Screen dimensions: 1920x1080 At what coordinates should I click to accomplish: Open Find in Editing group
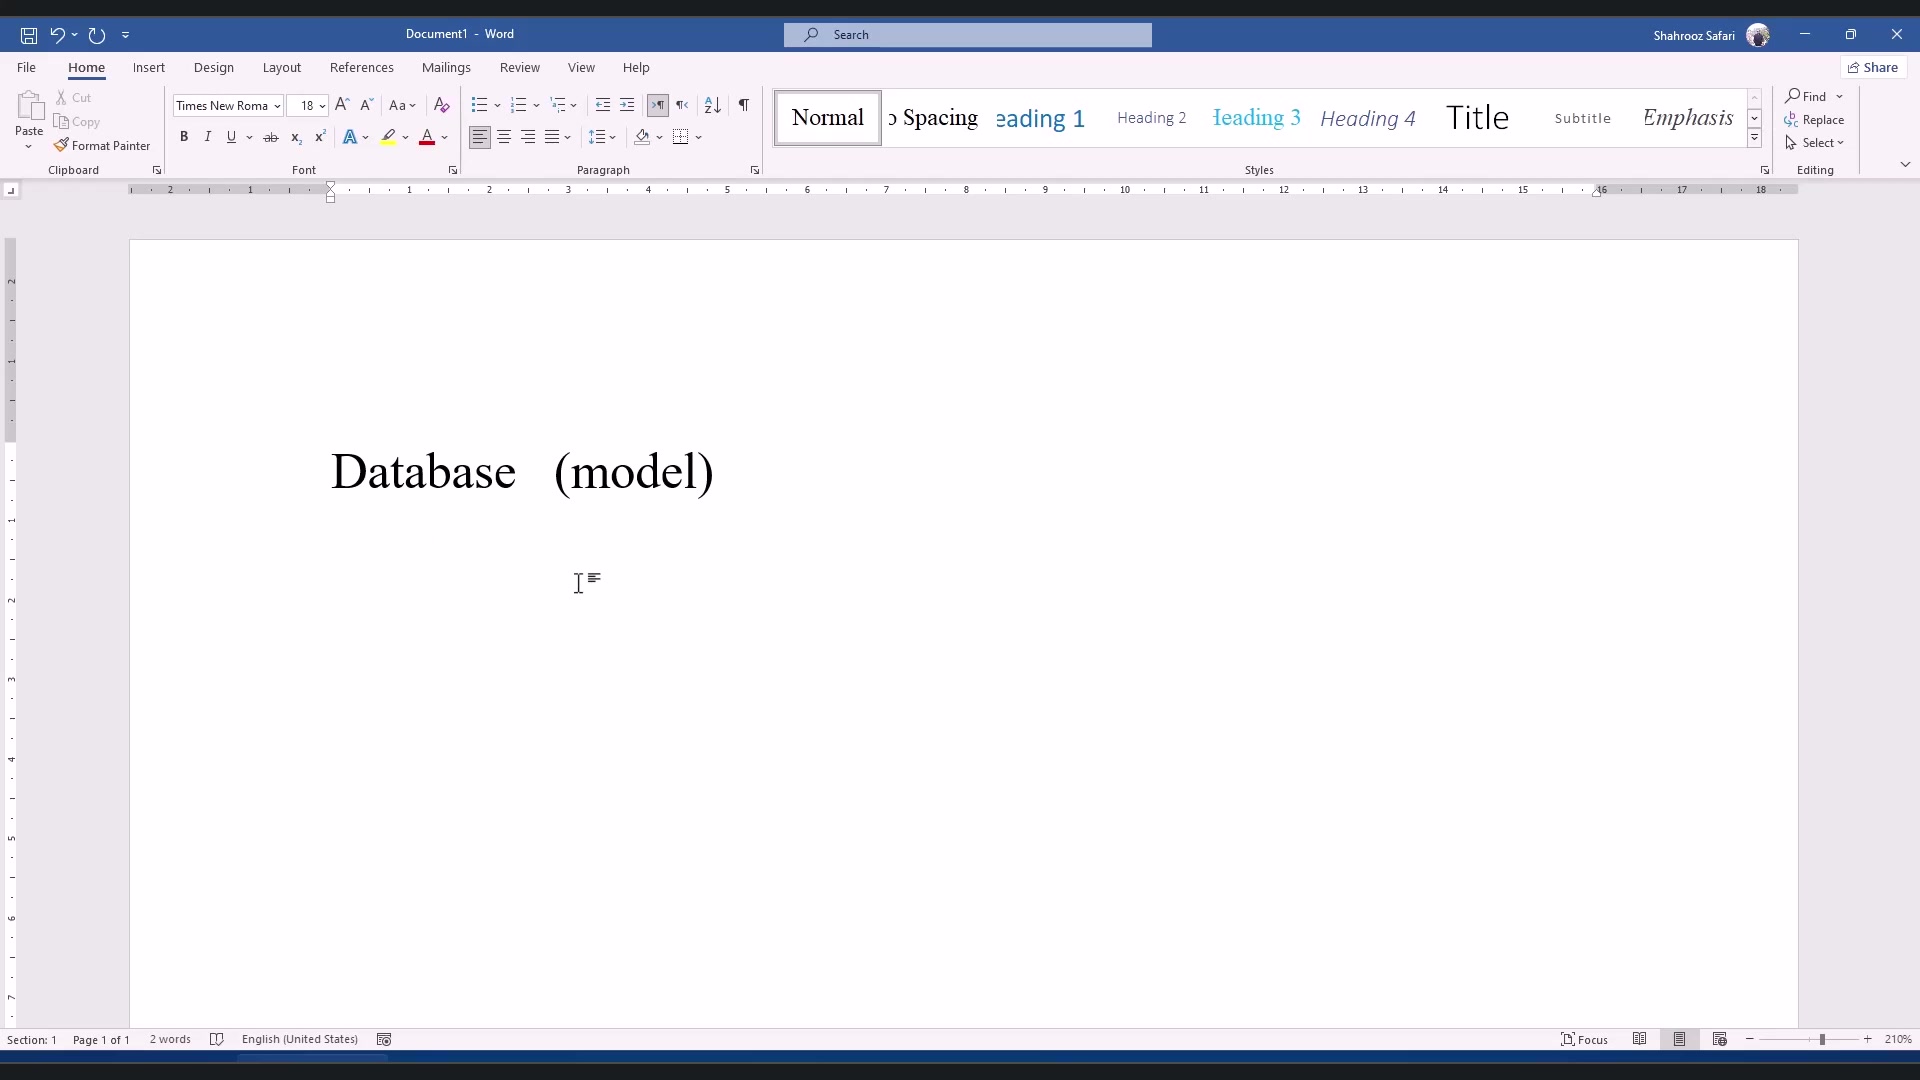point(1807,96)
